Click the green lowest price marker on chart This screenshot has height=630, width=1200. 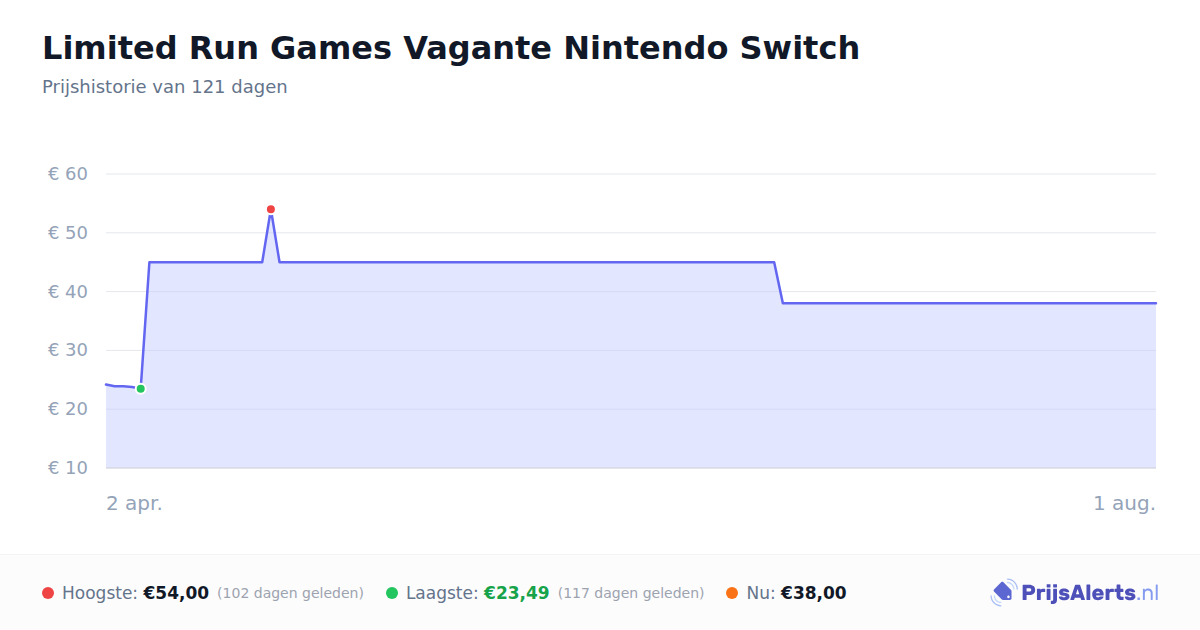[140, 389]
